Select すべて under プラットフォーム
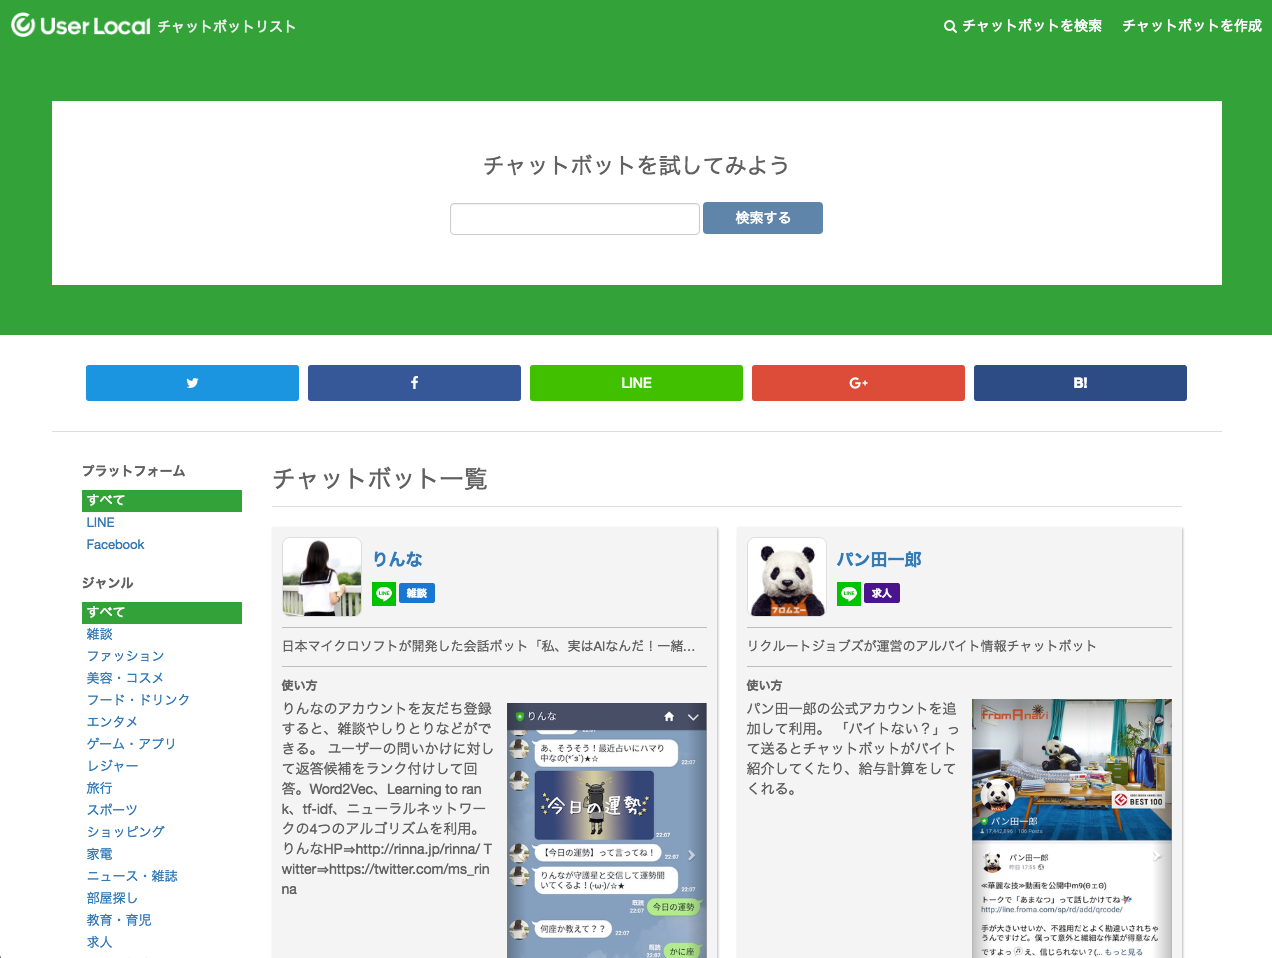 point(162,501)
